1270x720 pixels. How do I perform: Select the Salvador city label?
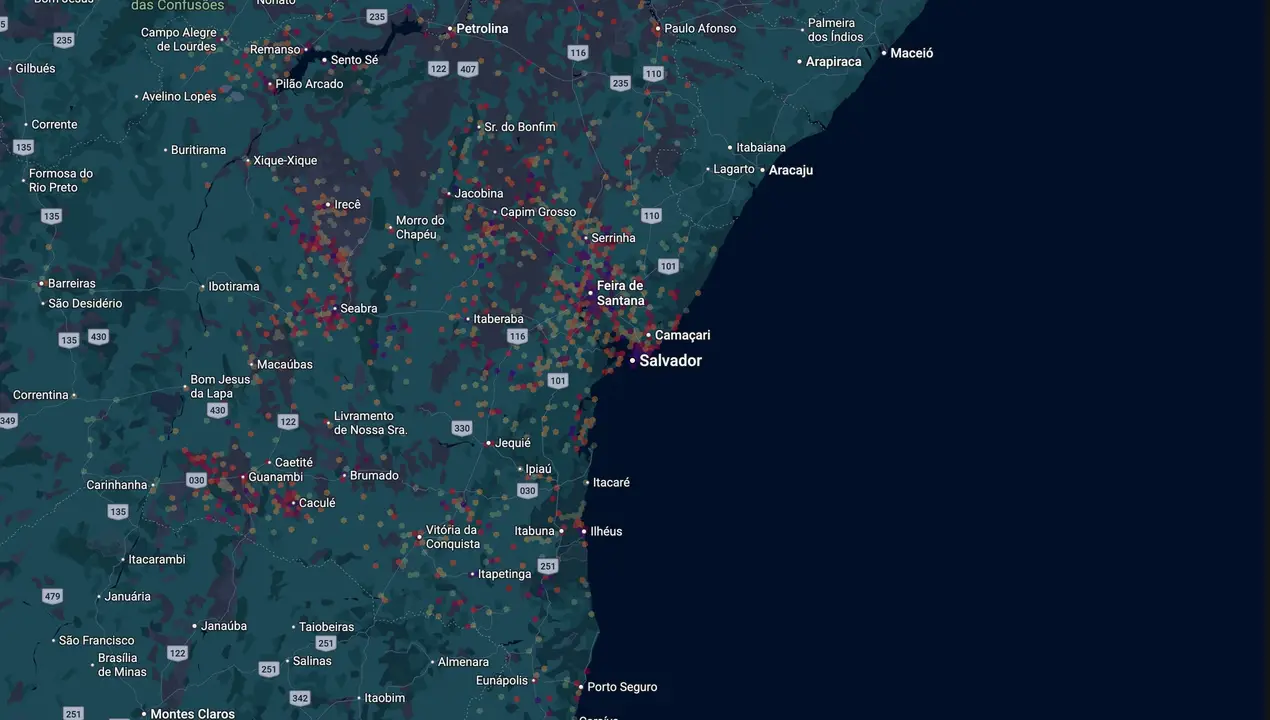coord(670,360)
